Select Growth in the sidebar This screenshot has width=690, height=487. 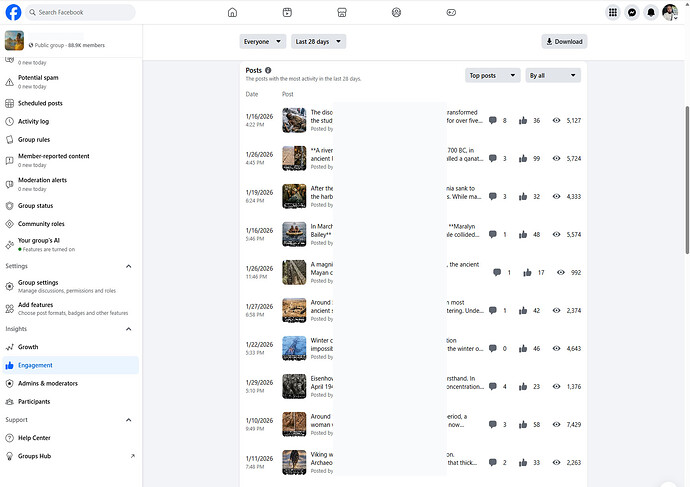click(28, 347)
